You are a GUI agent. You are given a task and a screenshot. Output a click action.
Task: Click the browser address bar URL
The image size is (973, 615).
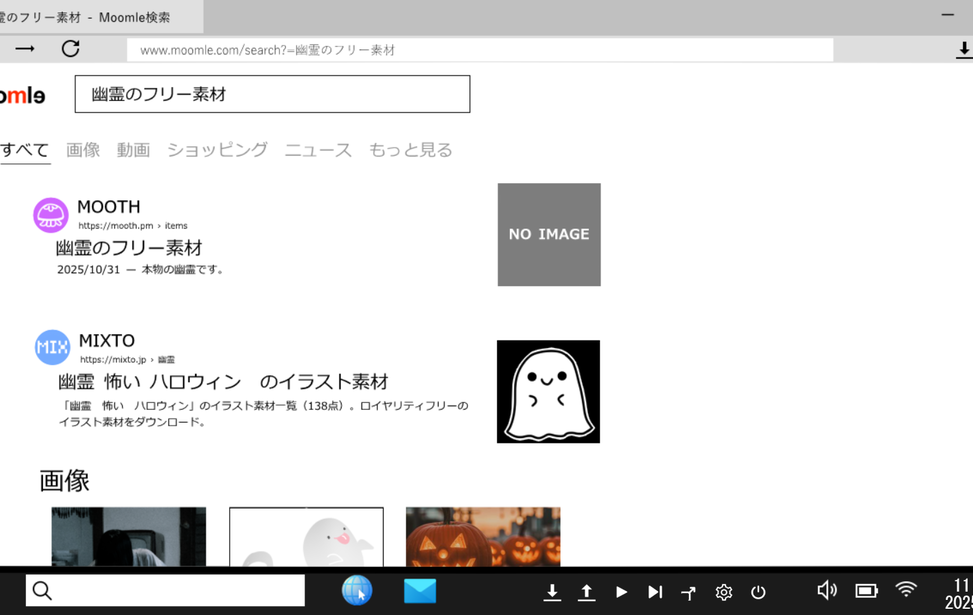tap(480, 50)
